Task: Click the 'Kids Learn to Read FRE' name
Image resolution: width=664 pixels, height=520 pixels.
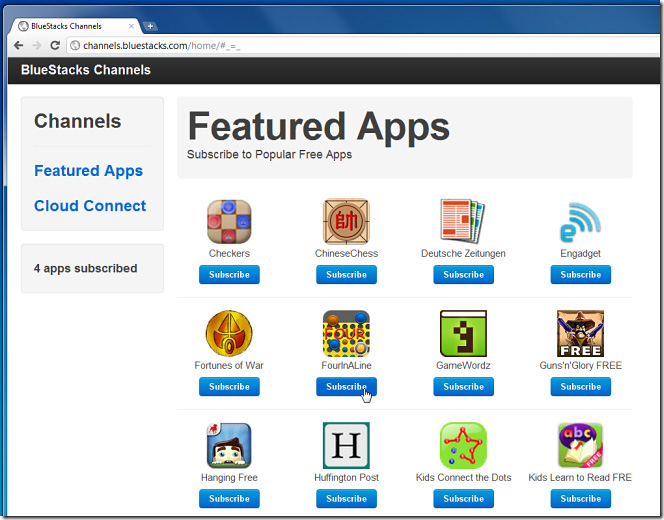Action: (580, 477)
